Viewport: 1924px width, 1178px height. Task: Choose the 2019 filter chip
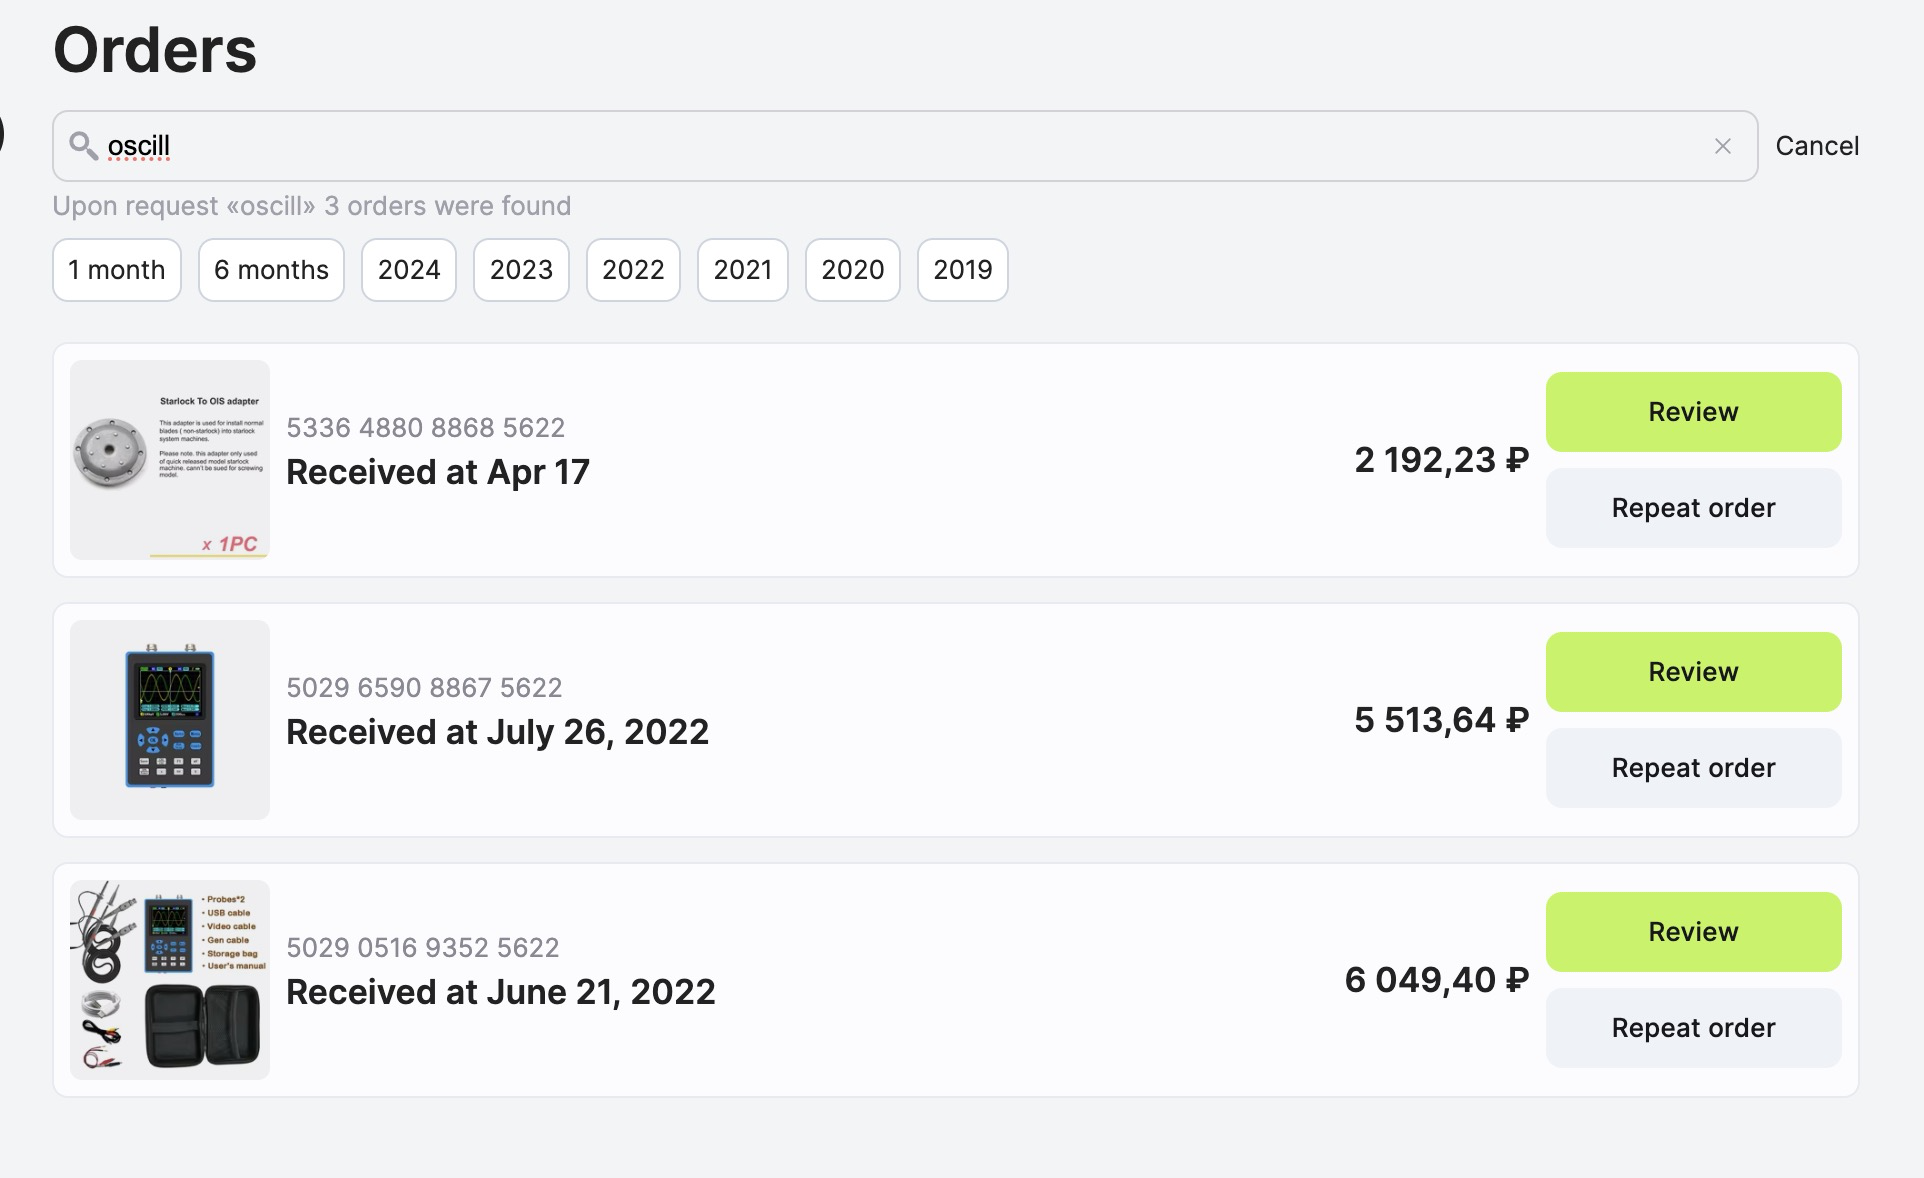962,270
